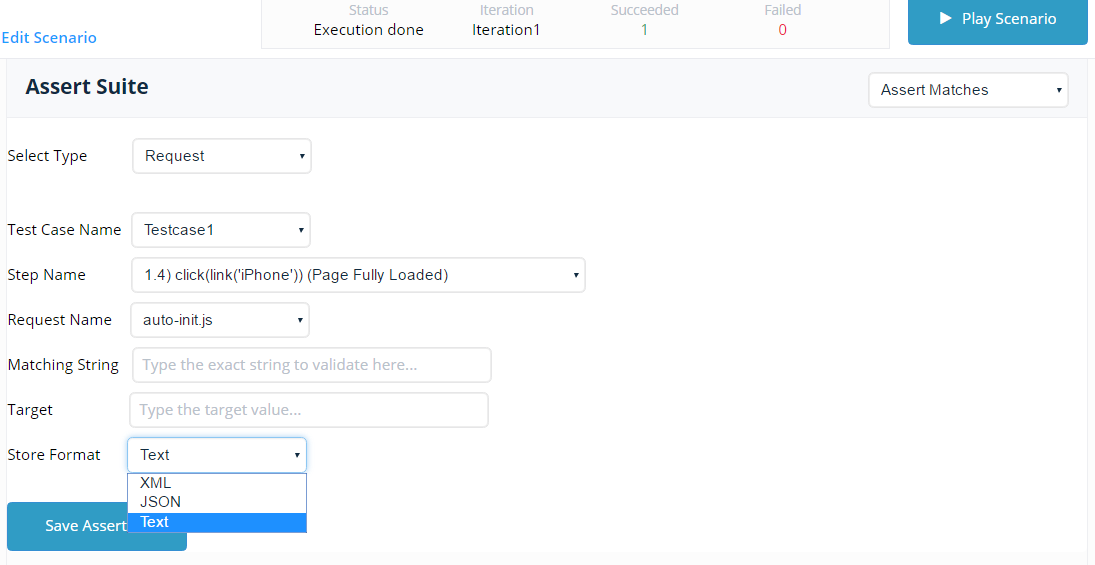Image resolution: width=1095 pixels, height=565 pixels.
Task: Open the Edit Scenario link
Action: click(x=49, y=38)
